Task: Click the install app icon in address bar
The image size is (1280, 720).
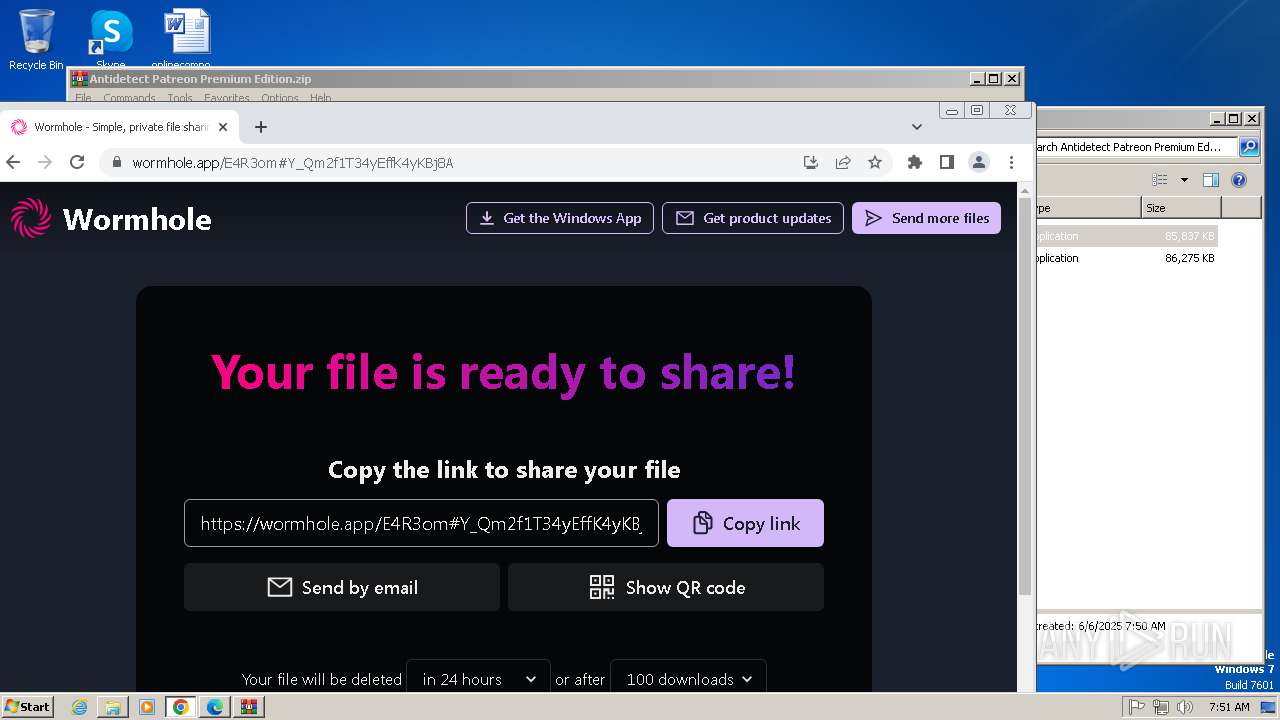Action: pos(811,162)
